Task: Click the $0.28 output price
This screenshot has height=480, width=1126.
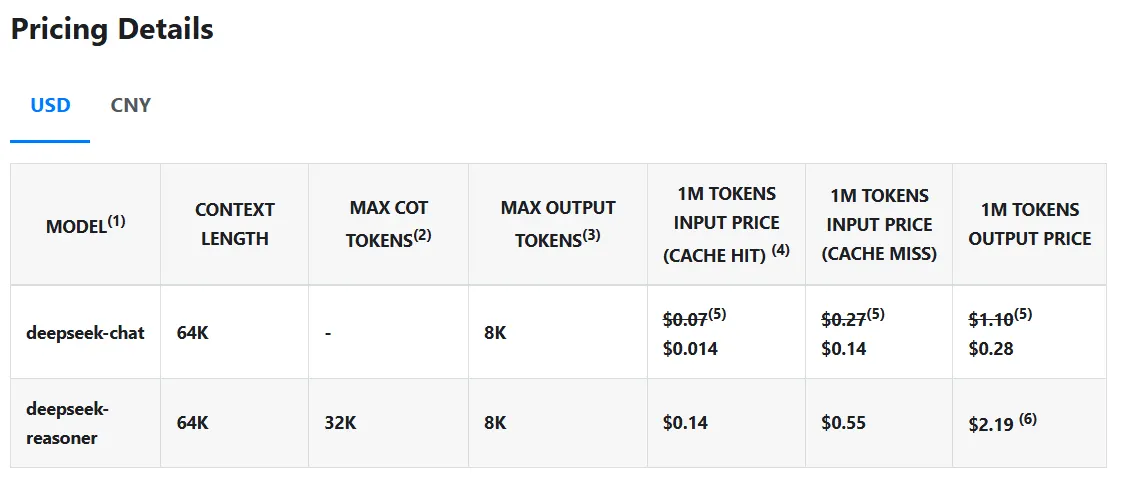Action: (991, 349)
